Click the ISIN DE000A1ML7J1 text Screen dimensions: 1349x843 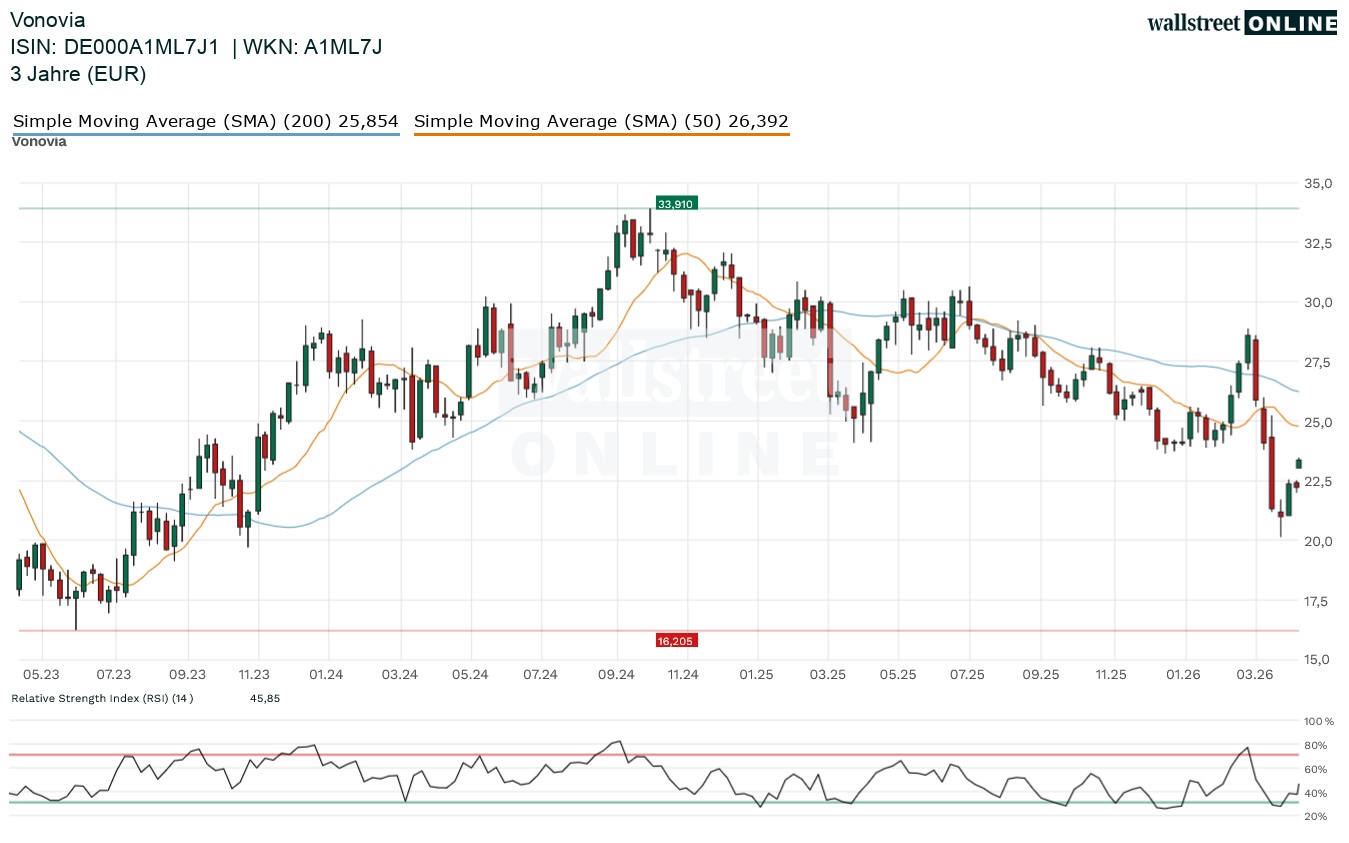point(114,47)
